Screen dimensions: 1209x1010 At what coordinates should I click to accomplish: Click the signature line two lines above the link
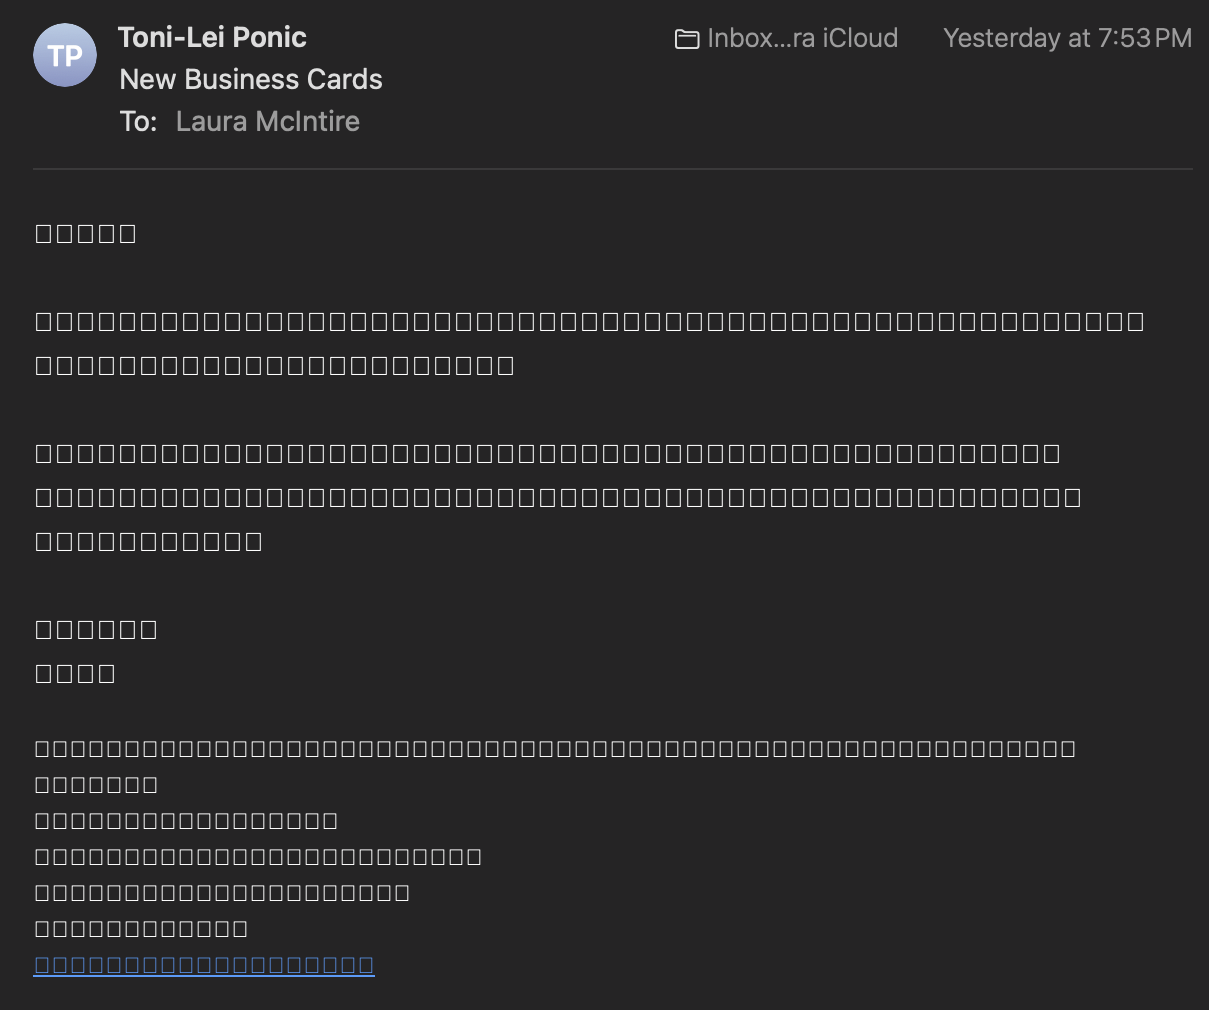click(x=222, y=892)
